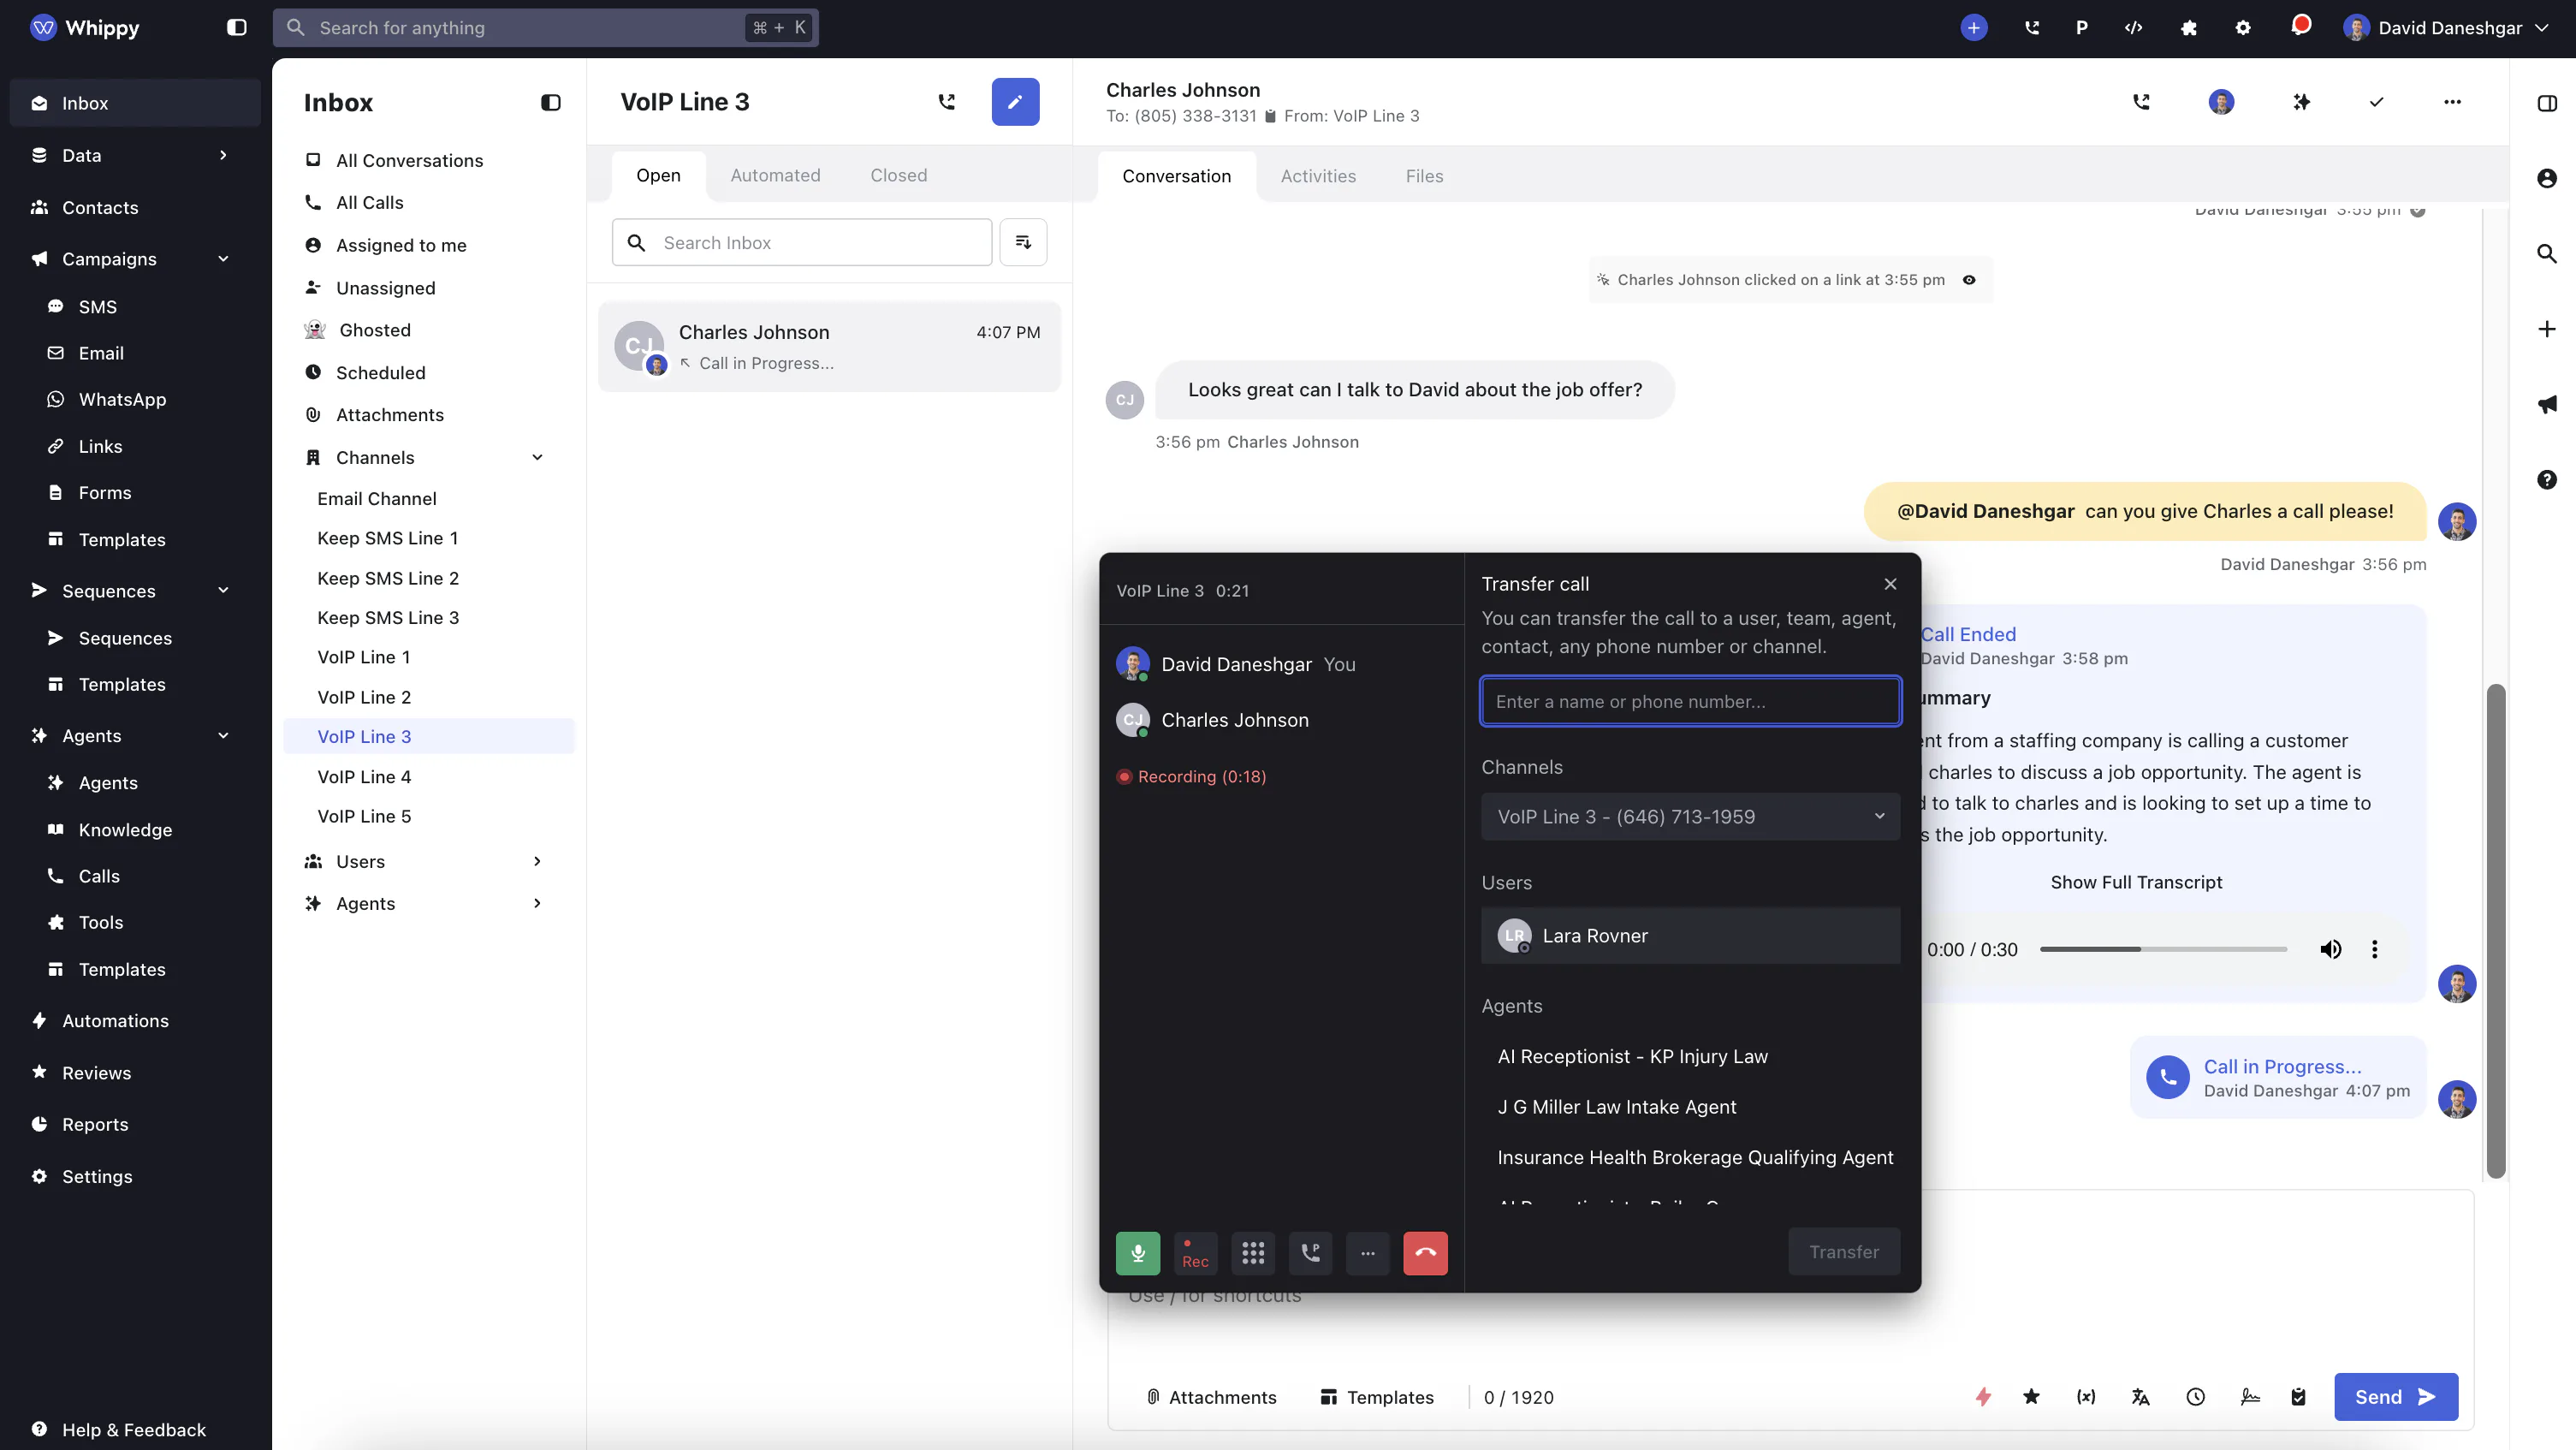
Task: Choose J G Miller Law Intake Agent
Action: pos(1616,1106)
